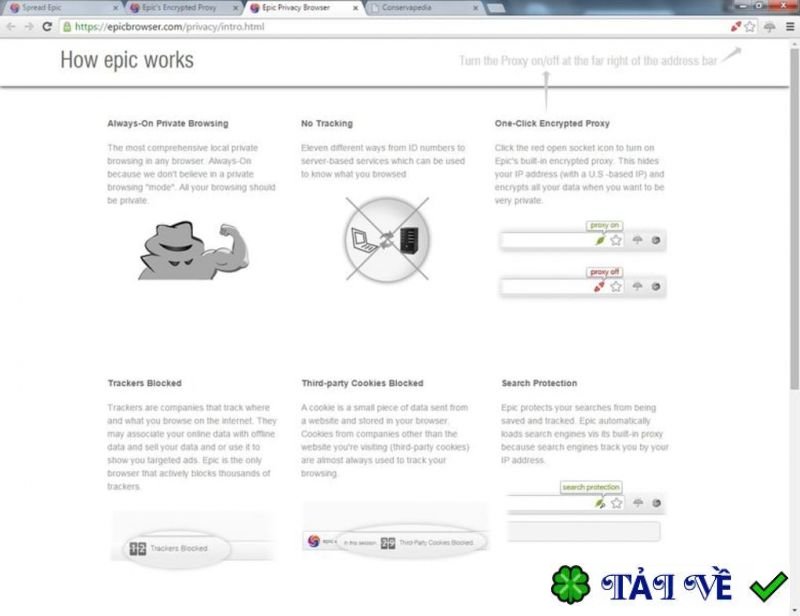Click the lower-left 'Trackers Blocked' section heading
This screenshot has width=800, height=616.
(144, 383)
